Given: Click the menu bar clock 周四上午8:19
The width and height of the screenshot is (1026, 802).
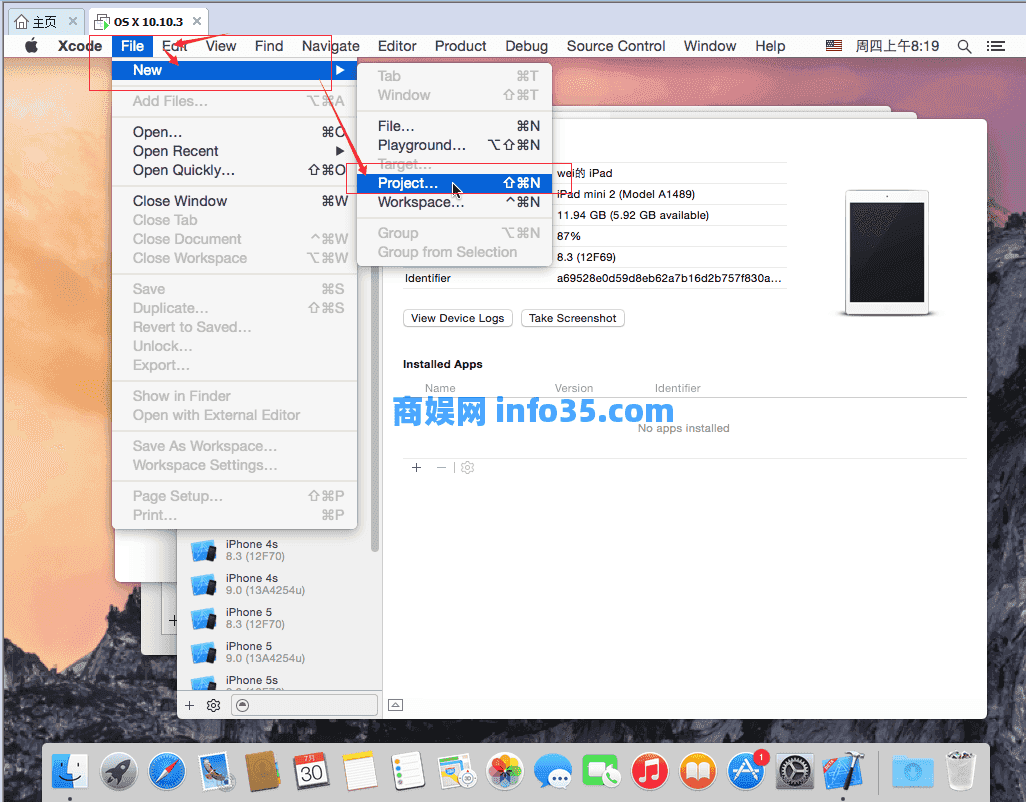Looking at the screenshot, I should 897,46.
